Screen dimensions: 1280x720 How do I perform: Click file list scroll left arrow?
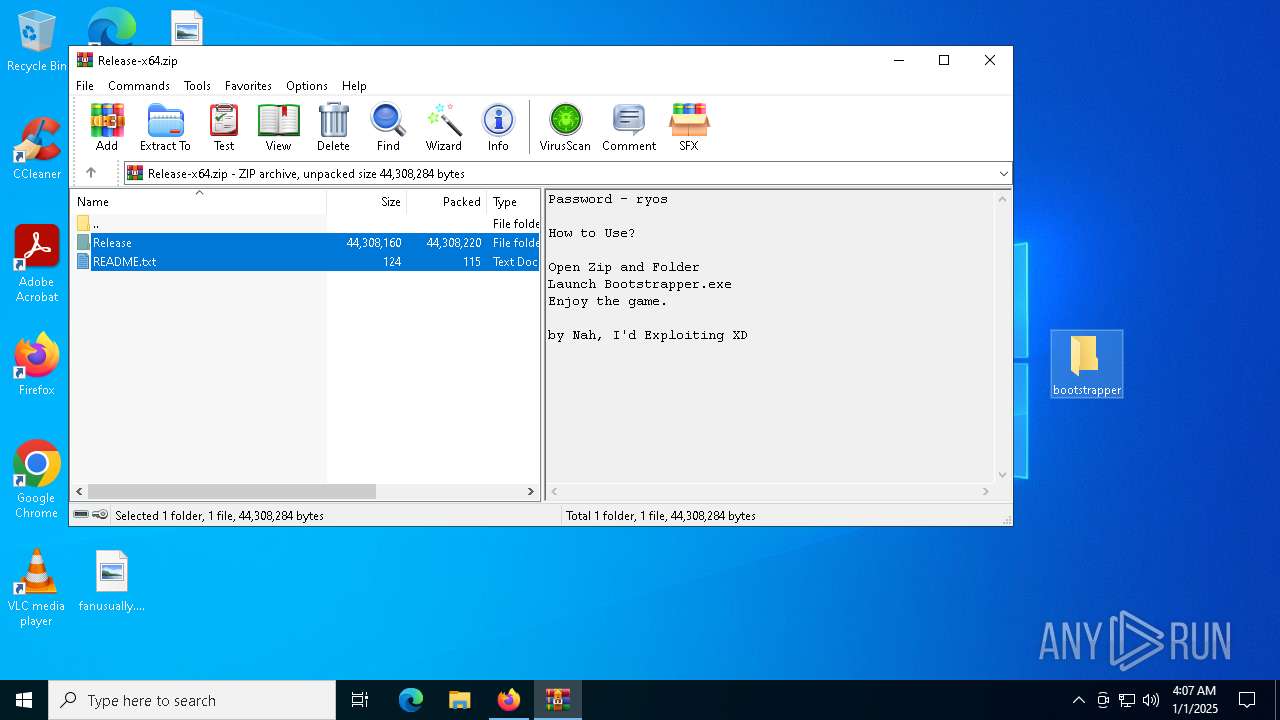80,492
